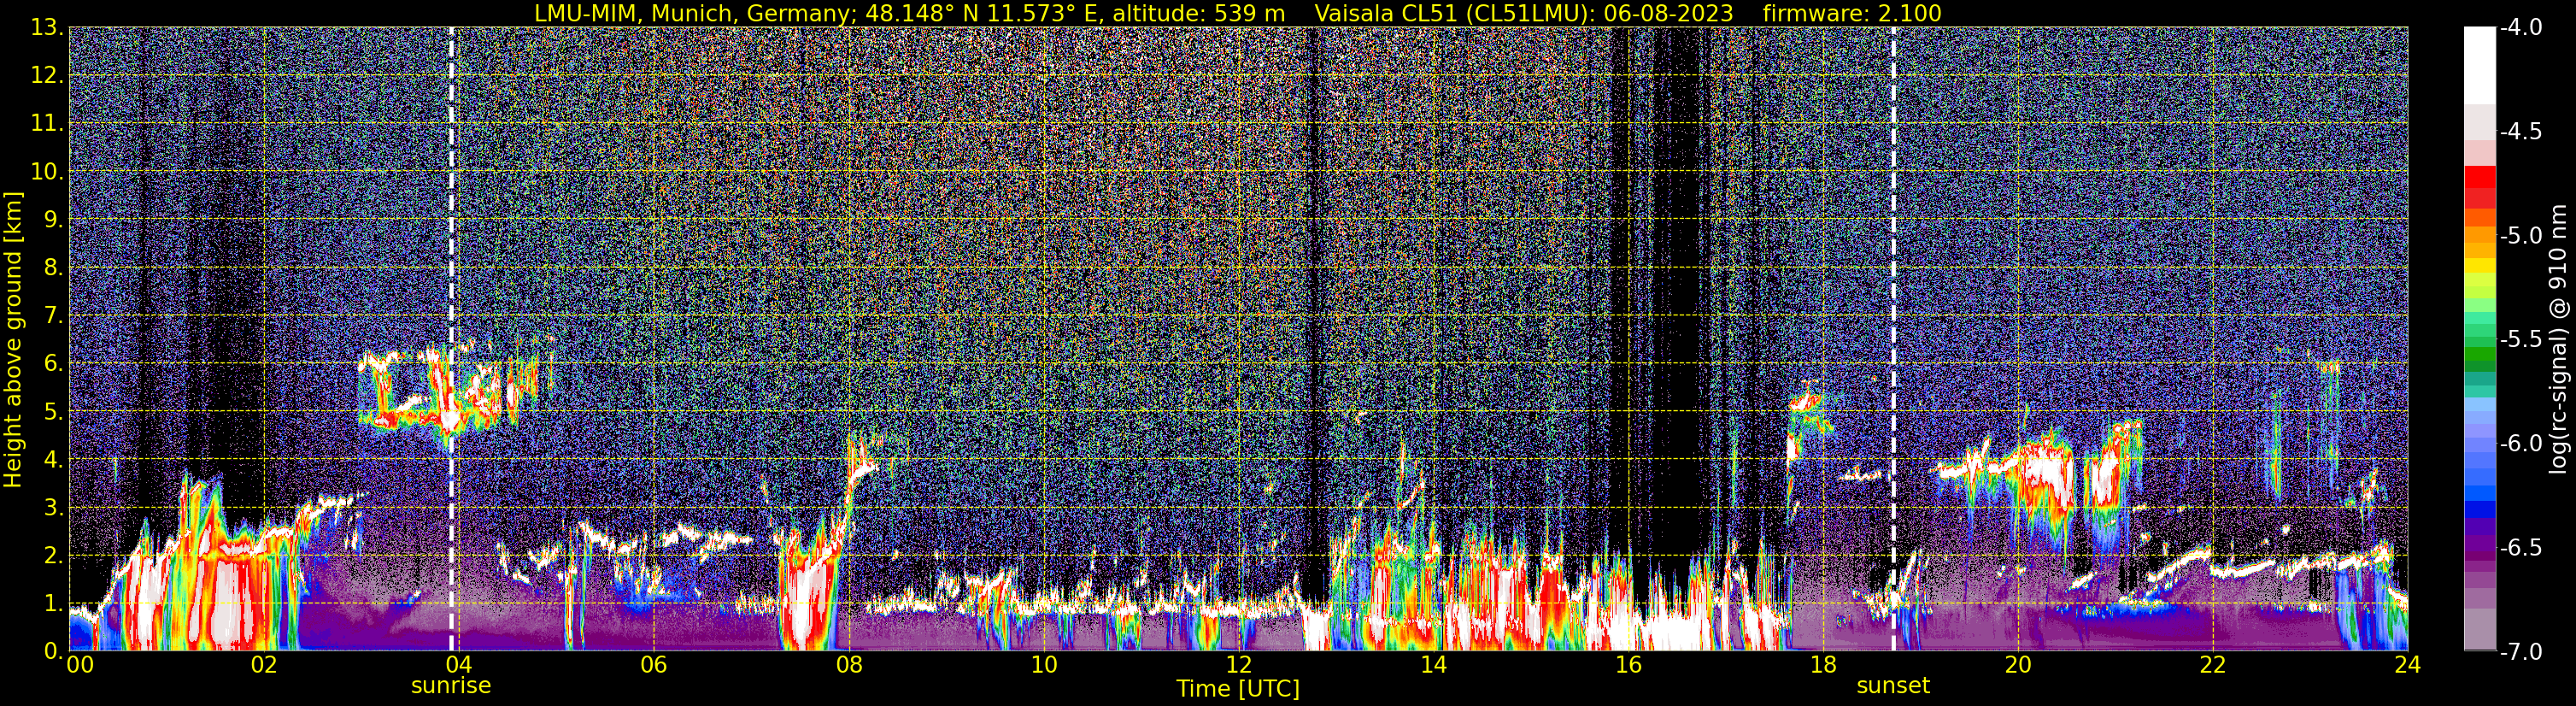Click the 'log(rc-signal) @ 910 nm' colorbar label
The width and height of the screenshot is (2576, 706).
point(2560,339)
